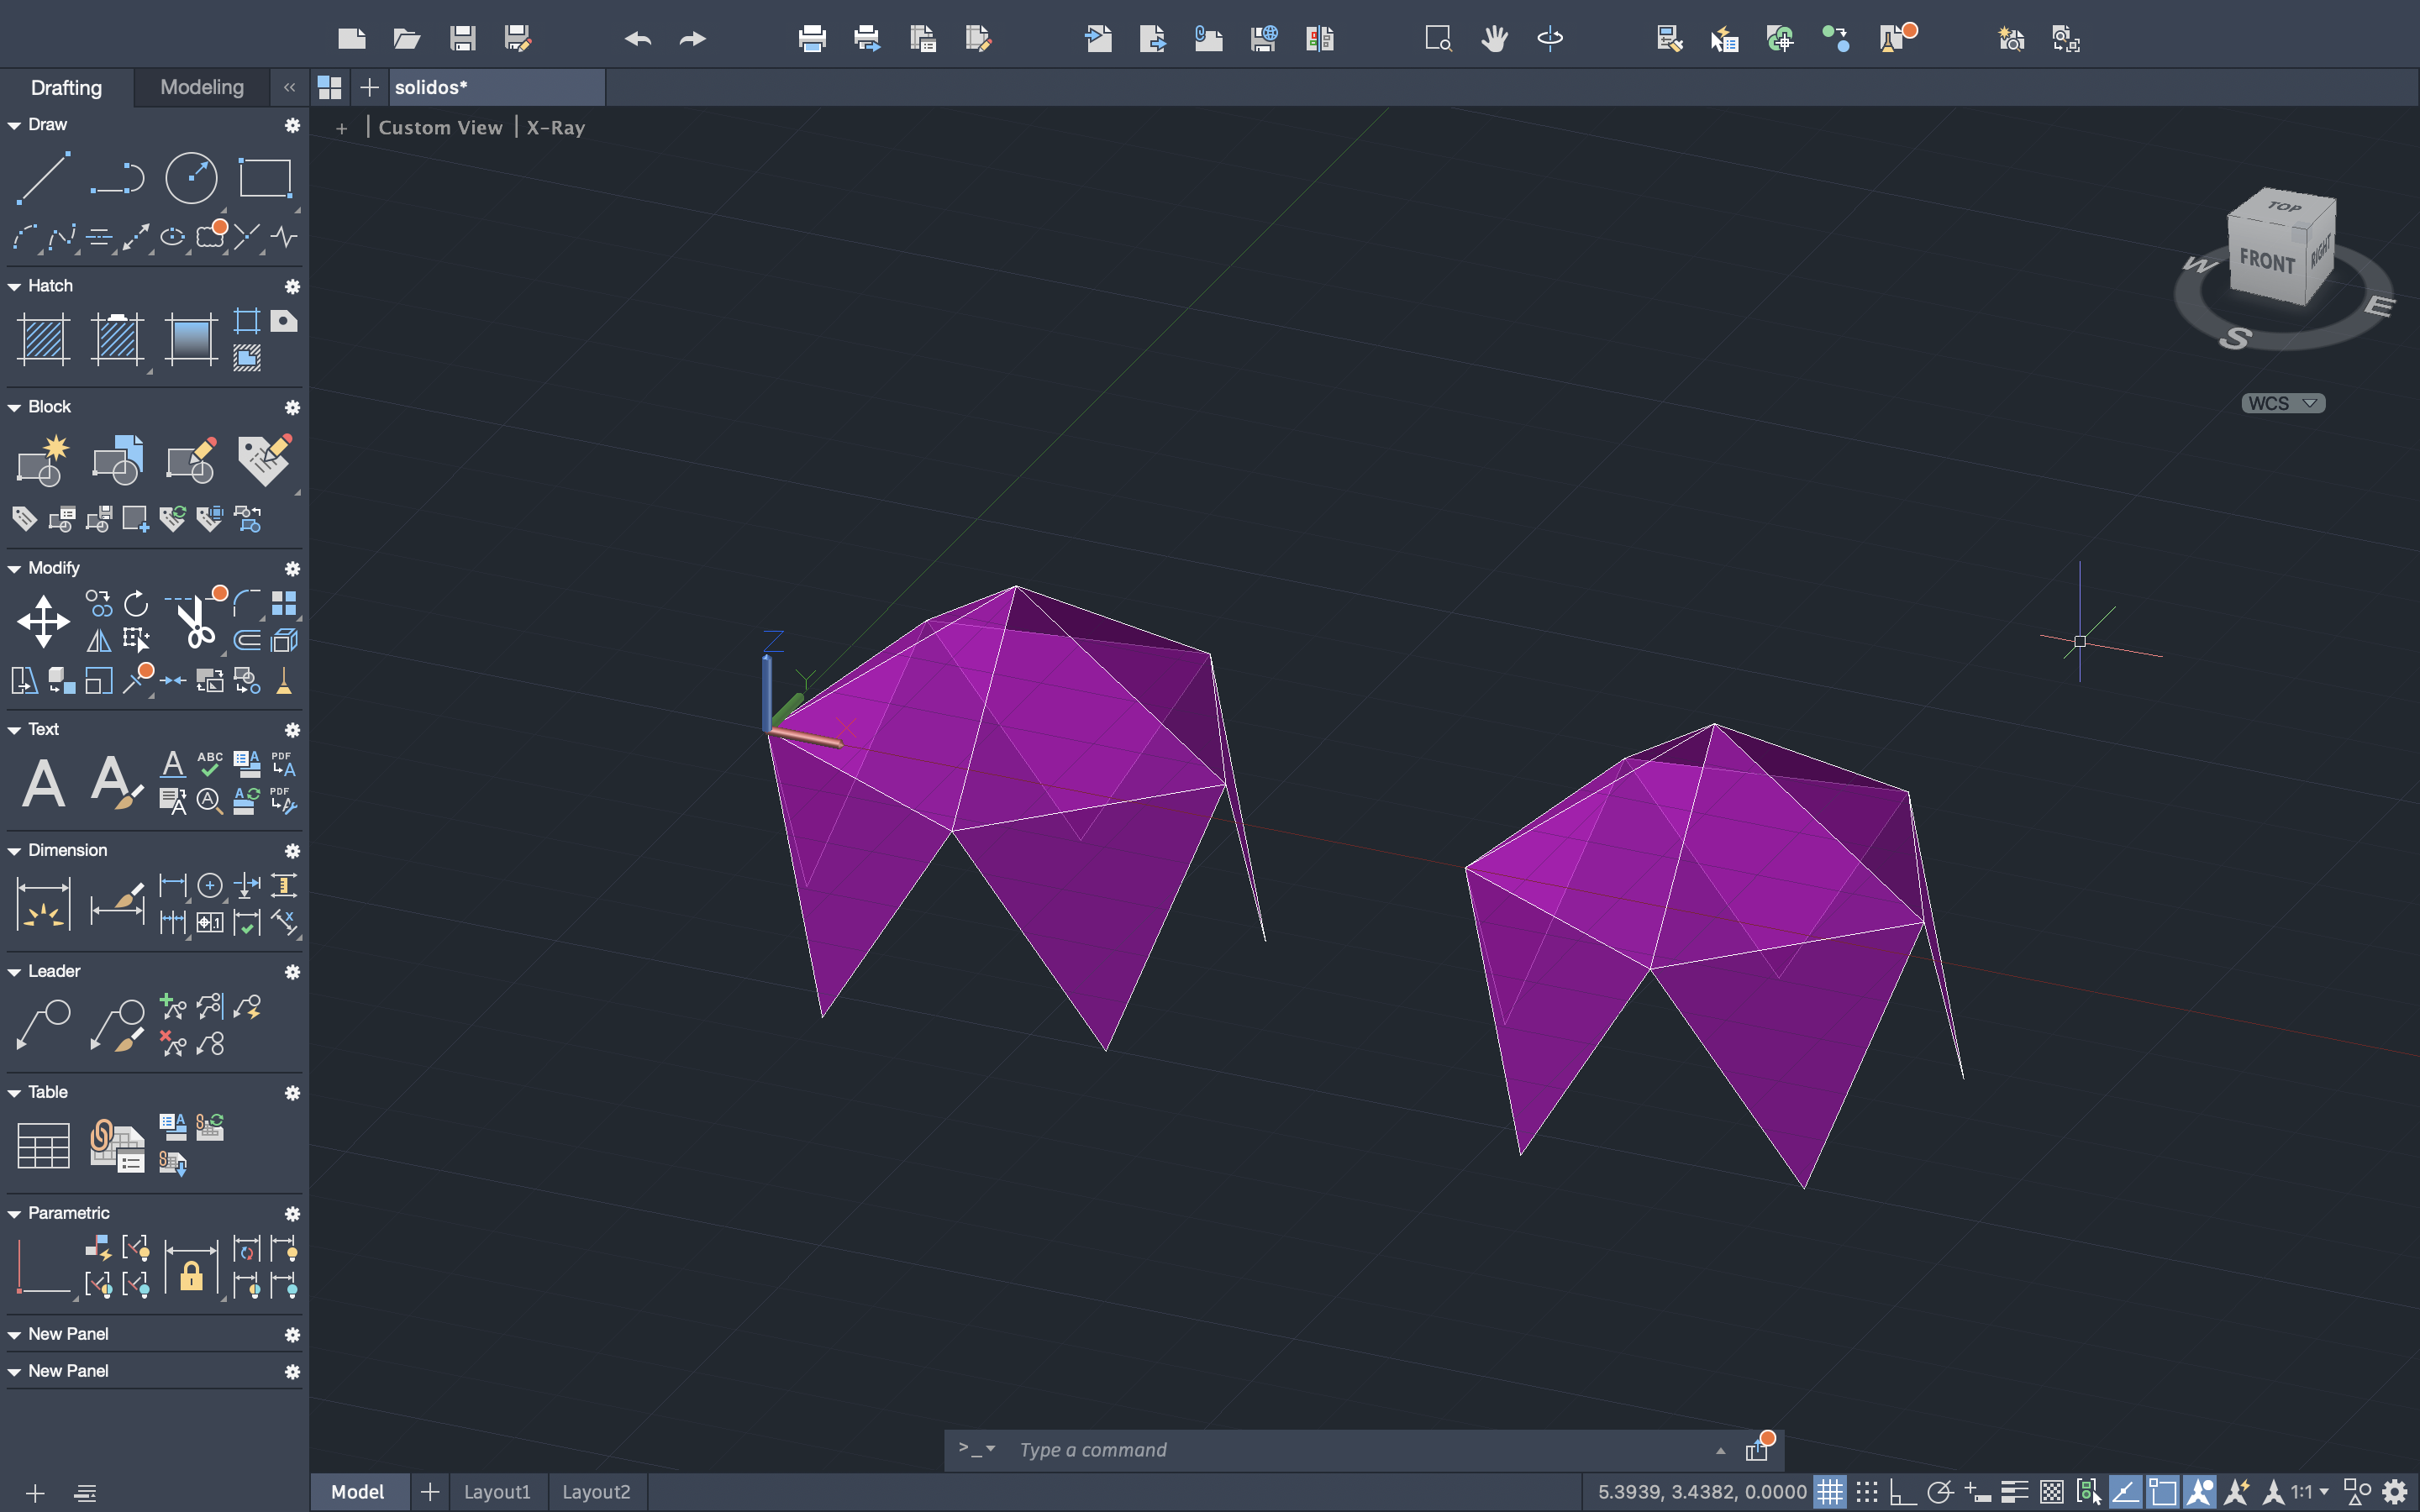
Task: Collapse the Modify panel
Action: coord(15,569)
